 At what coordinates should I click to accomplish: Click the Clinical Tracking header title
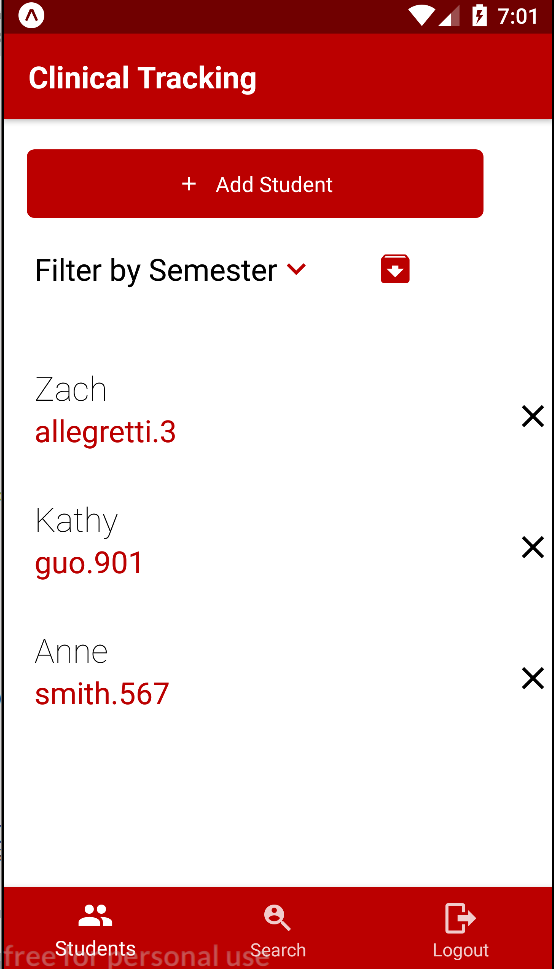click(x=142, y=78)
